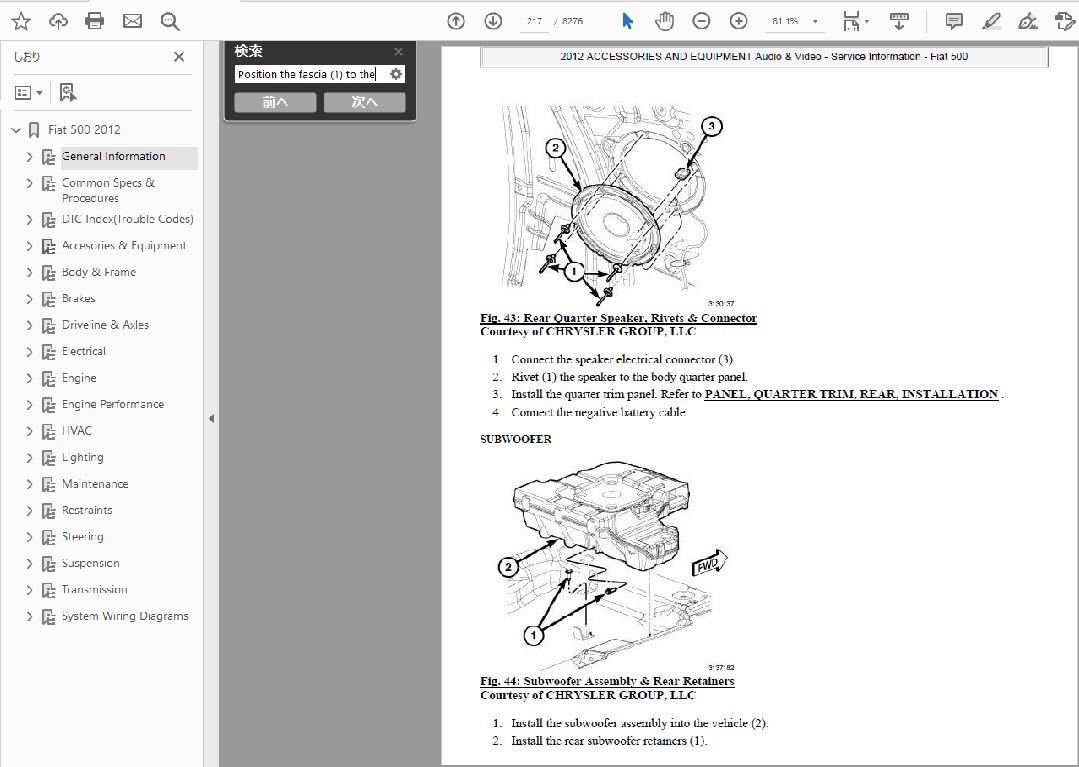
Task: Activate the arrow selection tool
Action: point(627,20)
